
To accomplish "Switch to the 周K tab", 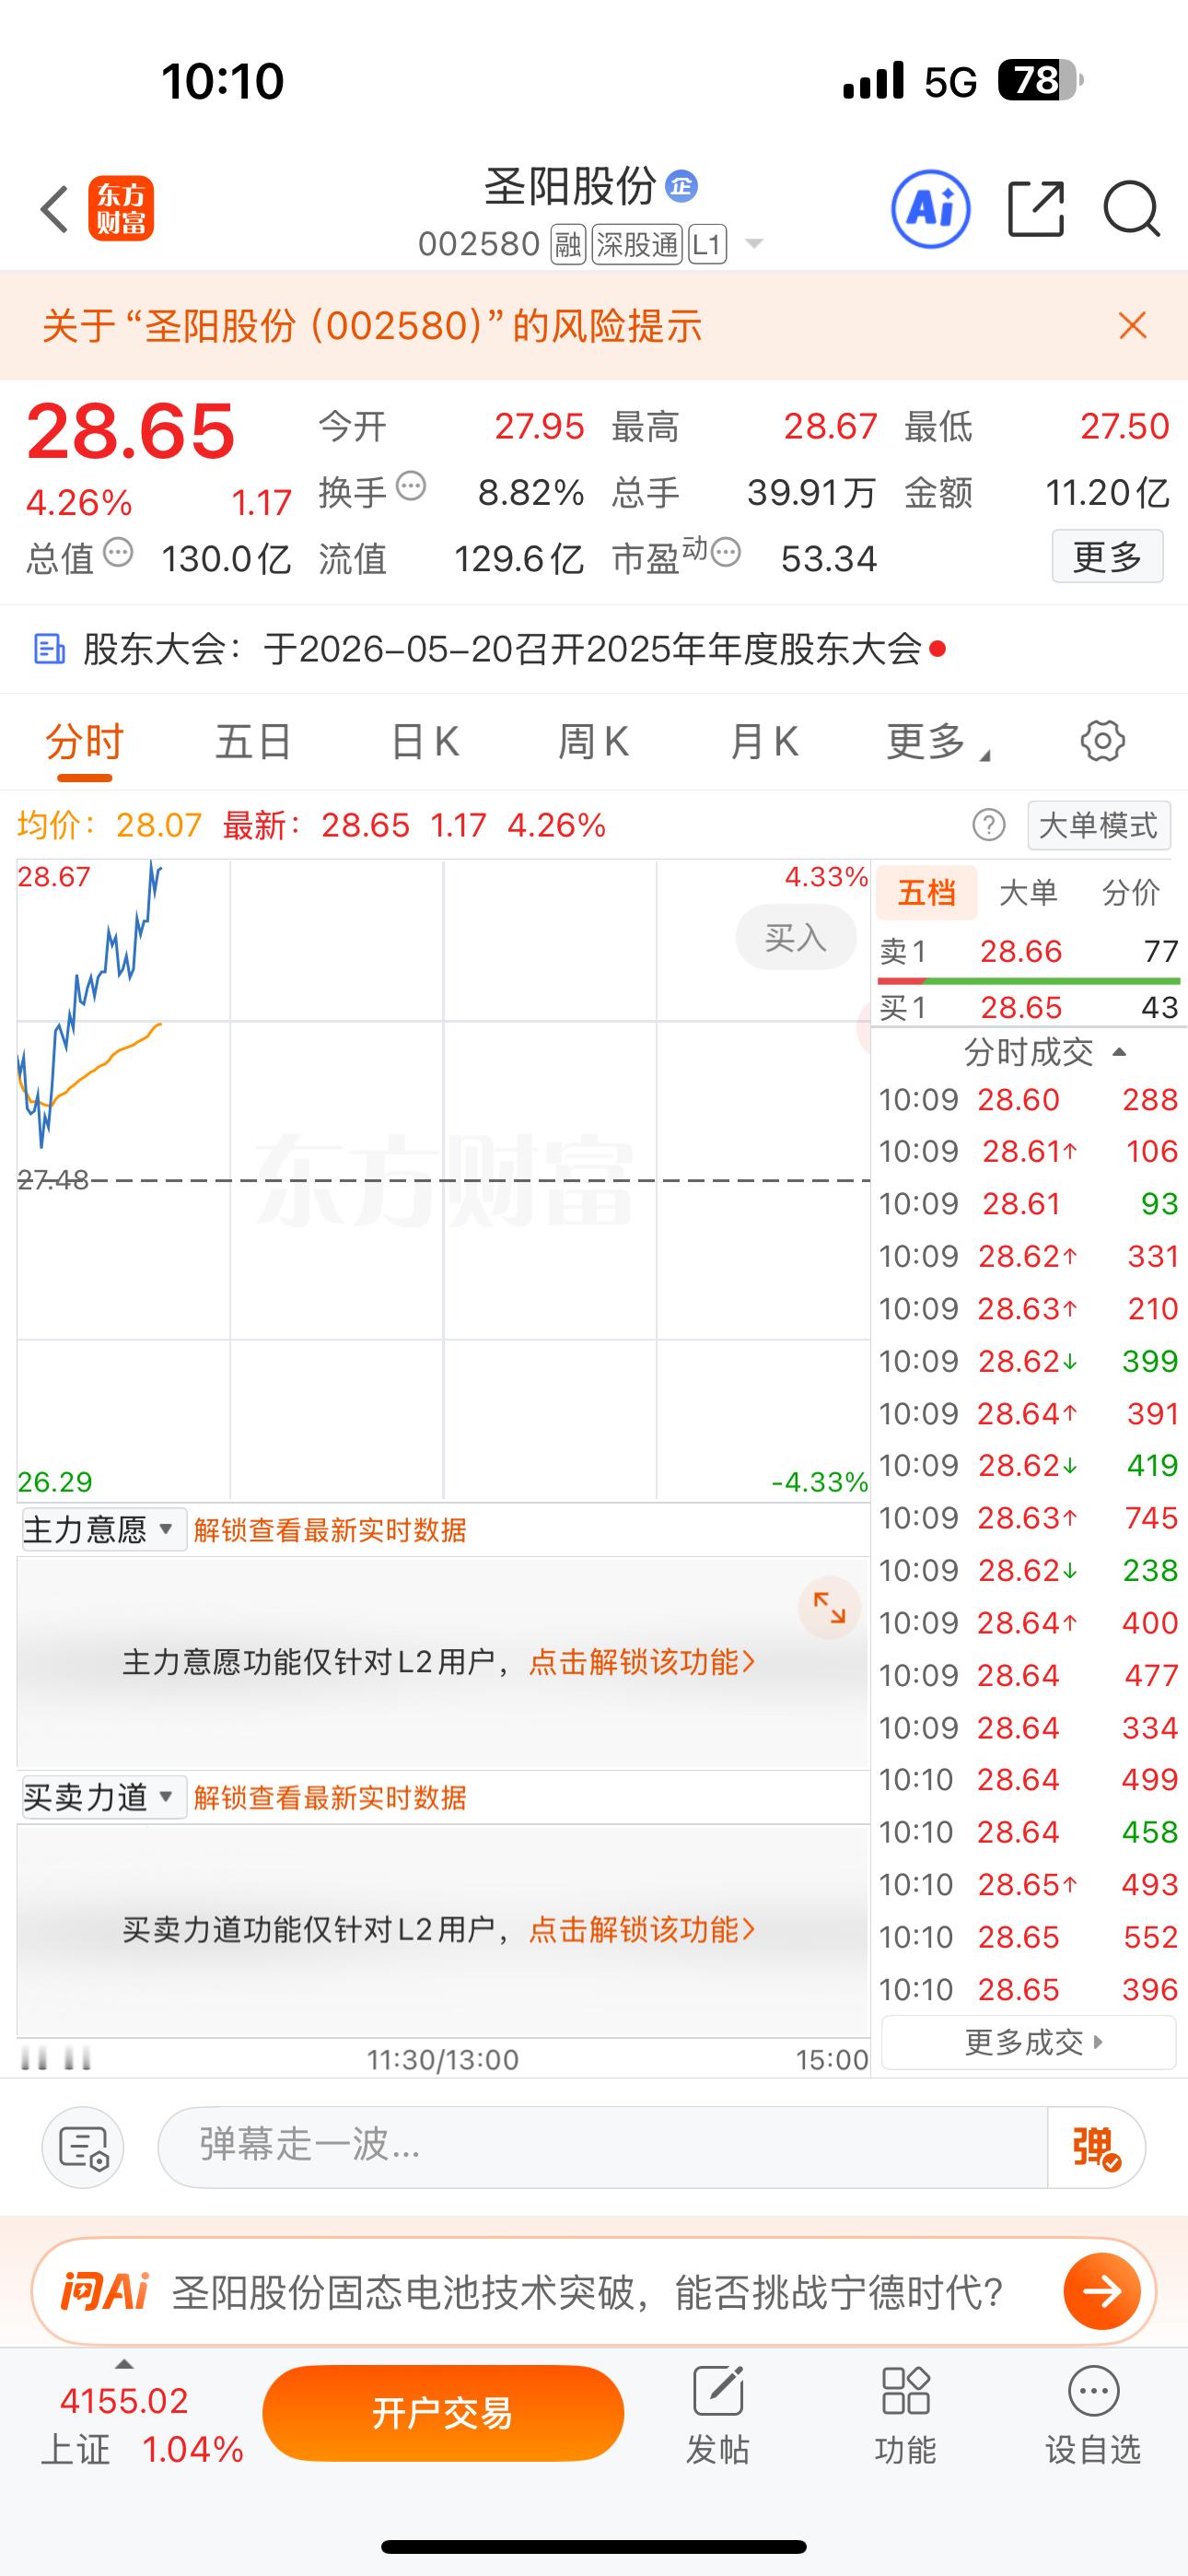I will (593, 742).
